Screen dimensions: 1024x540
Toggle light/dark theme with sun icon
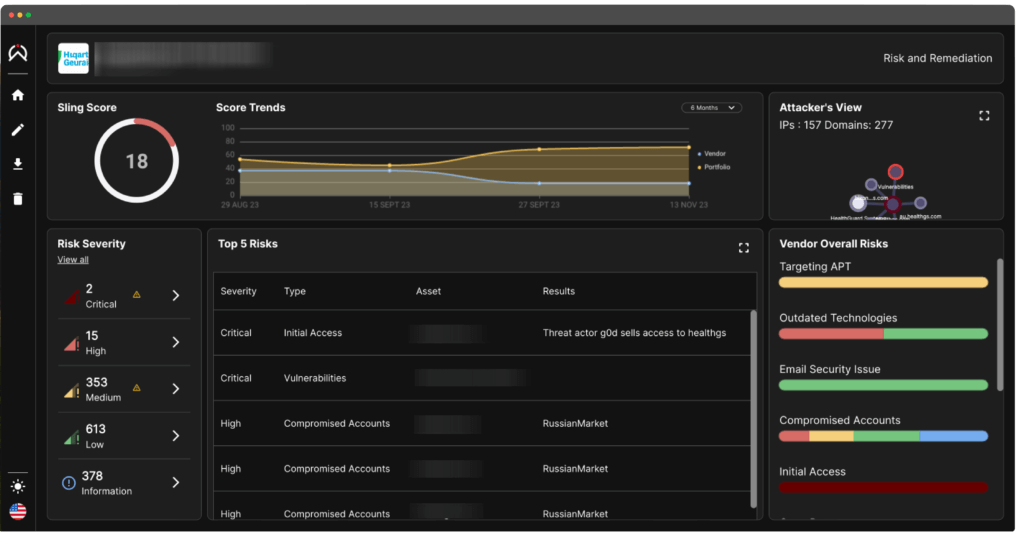coord(17,486)
